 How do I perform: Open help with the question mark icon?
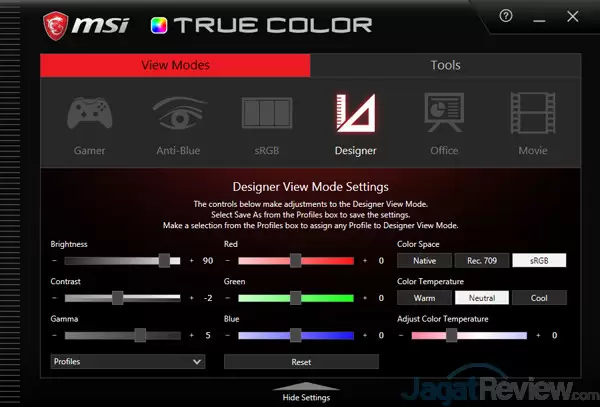pos(506,16)
